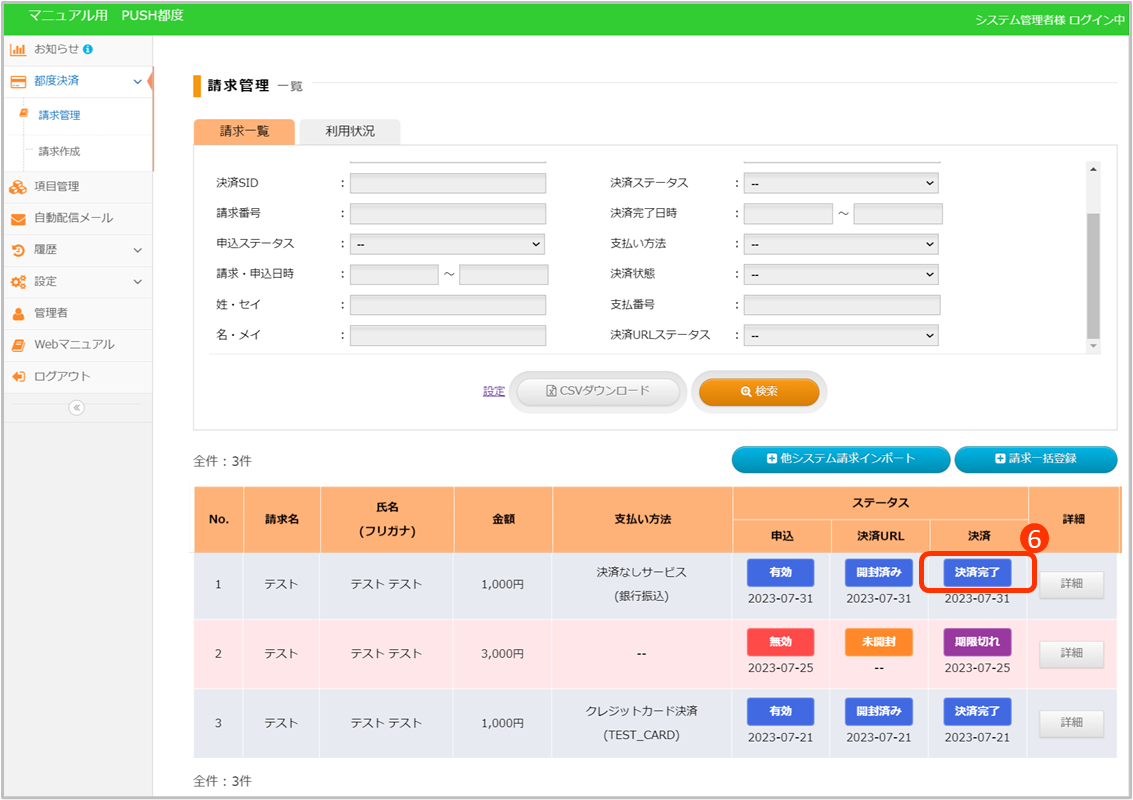Open 請求作成 in the sidebar
1133x800 pixels.
pos(59,152)
